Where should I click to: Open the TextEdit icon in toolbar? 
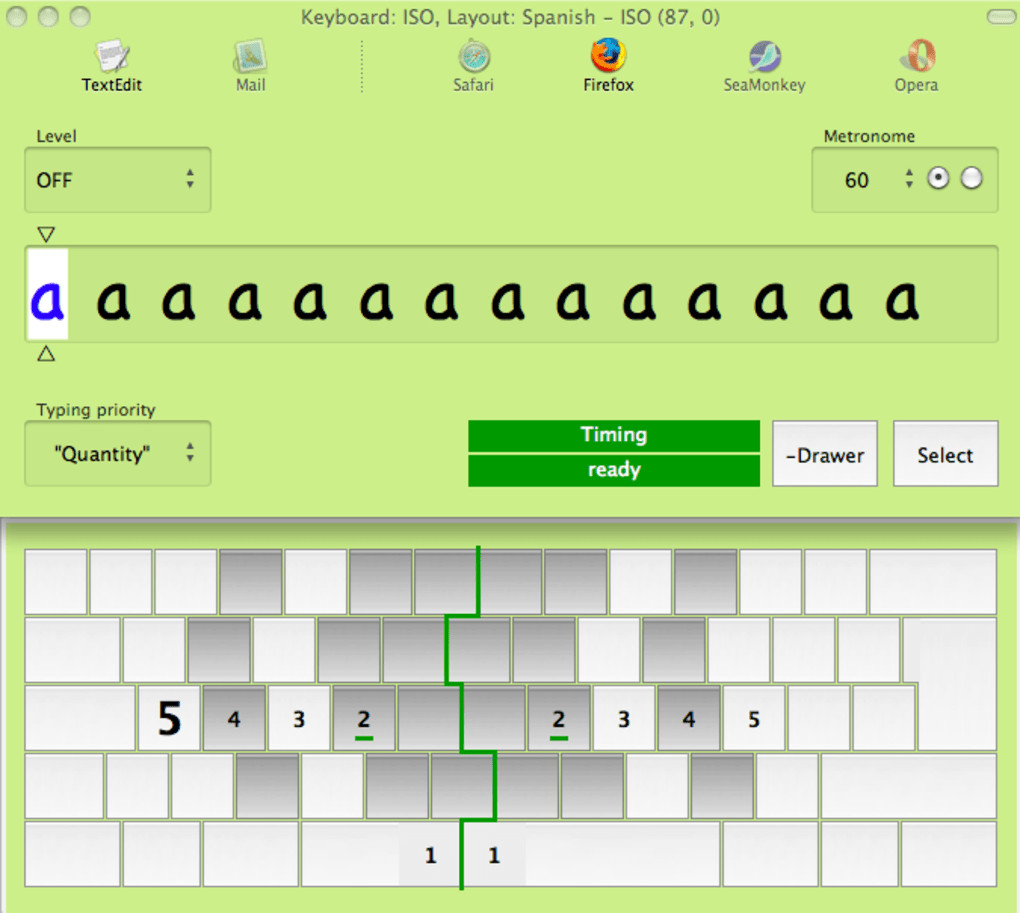click(112, 57)
